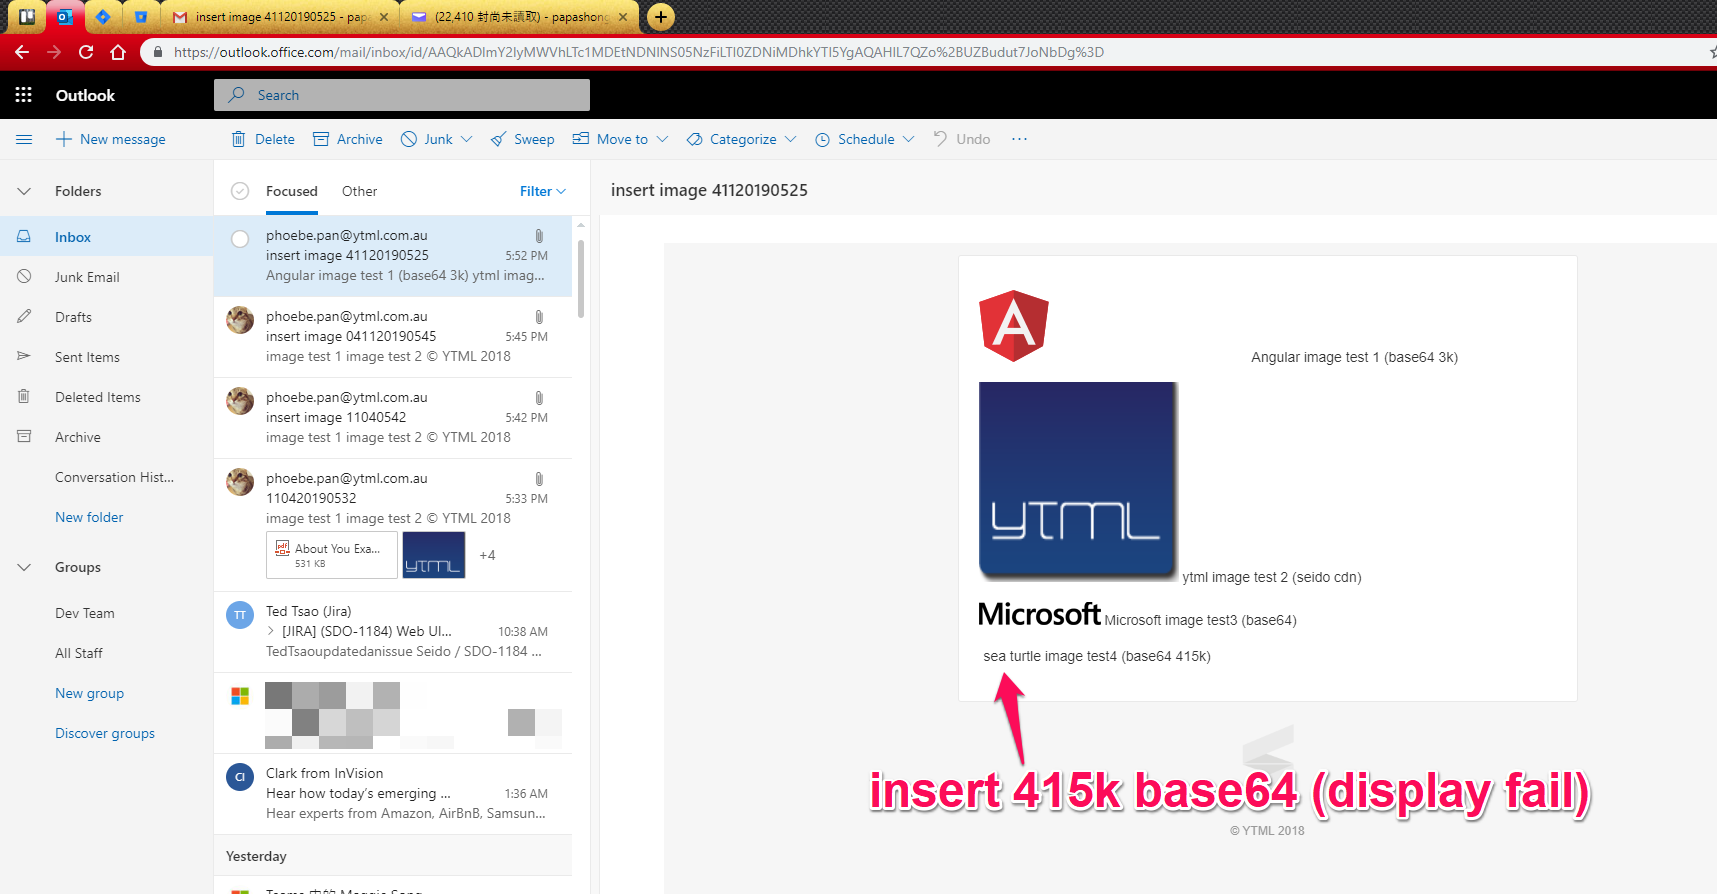This screenshot has width=1717, height=894.
Task: Click the Archive box icon in toolbar
Action: (321, 139)
